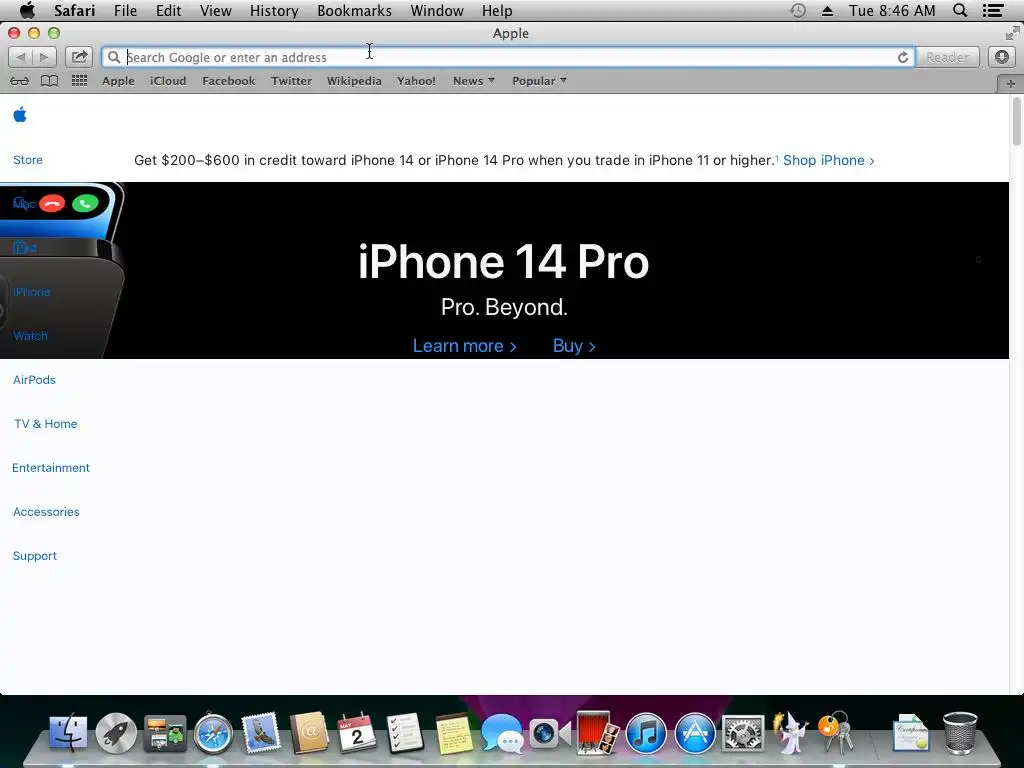Image resolution: width=1024 pixels, height=768 pixels.
Task: Open the Reading List glasses icon
Action: click(x=20, y=81)
